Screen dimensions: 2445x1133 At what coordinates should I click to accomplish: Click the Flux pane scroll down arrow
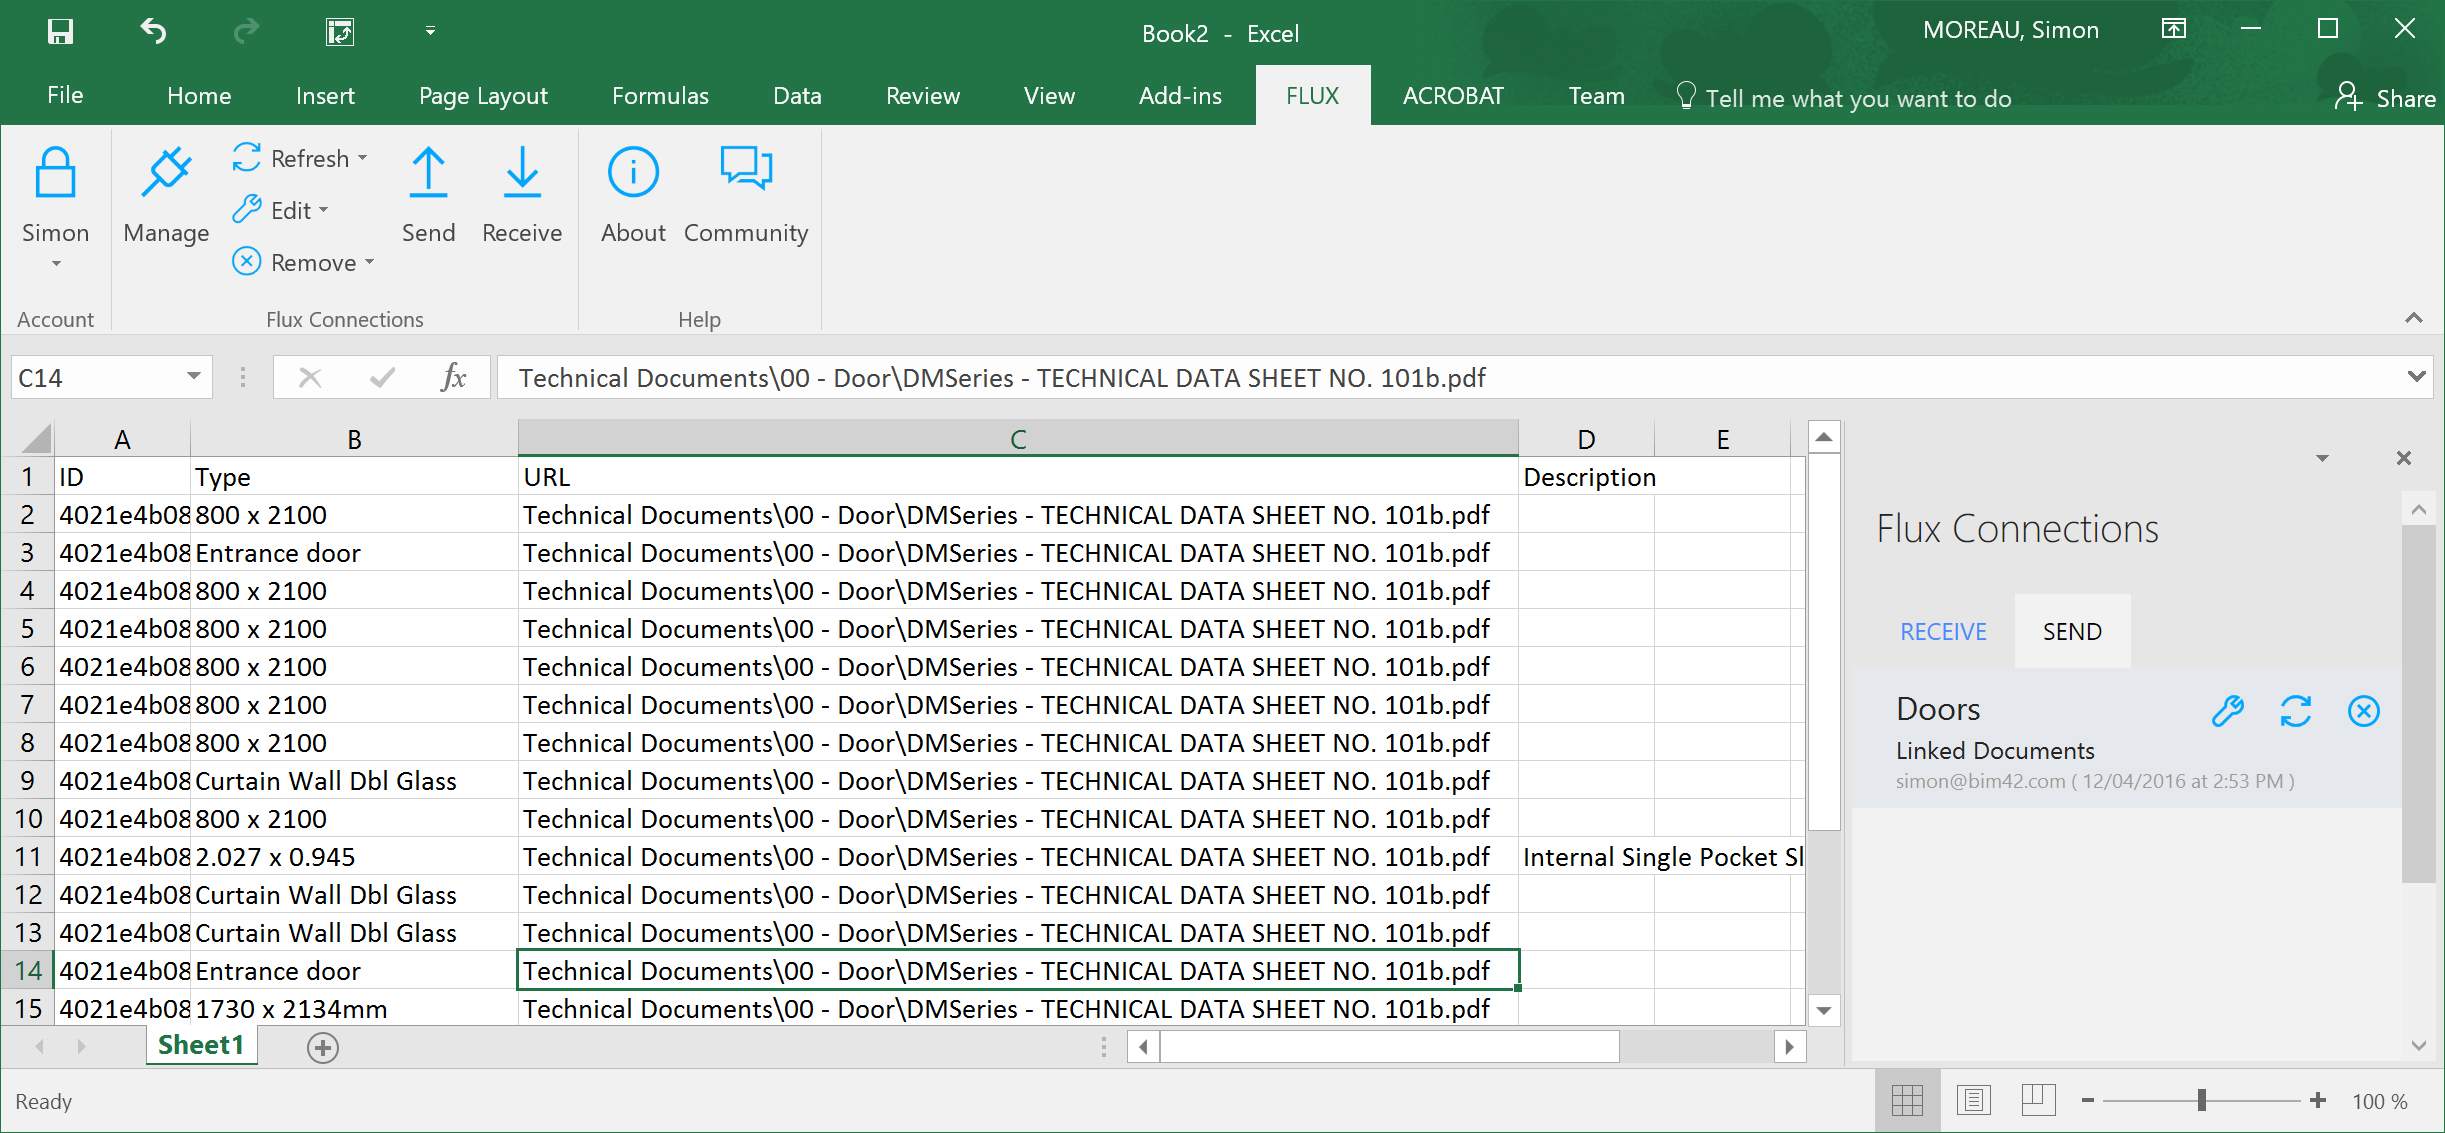point(2419,1046)
